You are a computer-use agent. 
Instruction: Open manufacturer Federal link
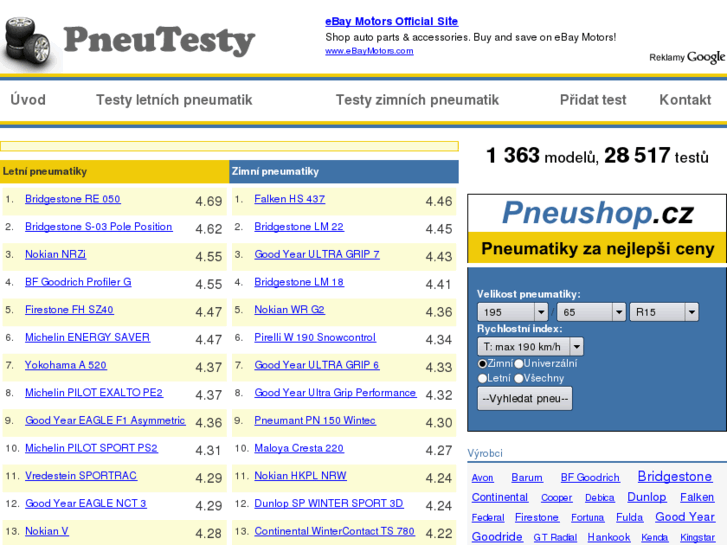(488, 518)
